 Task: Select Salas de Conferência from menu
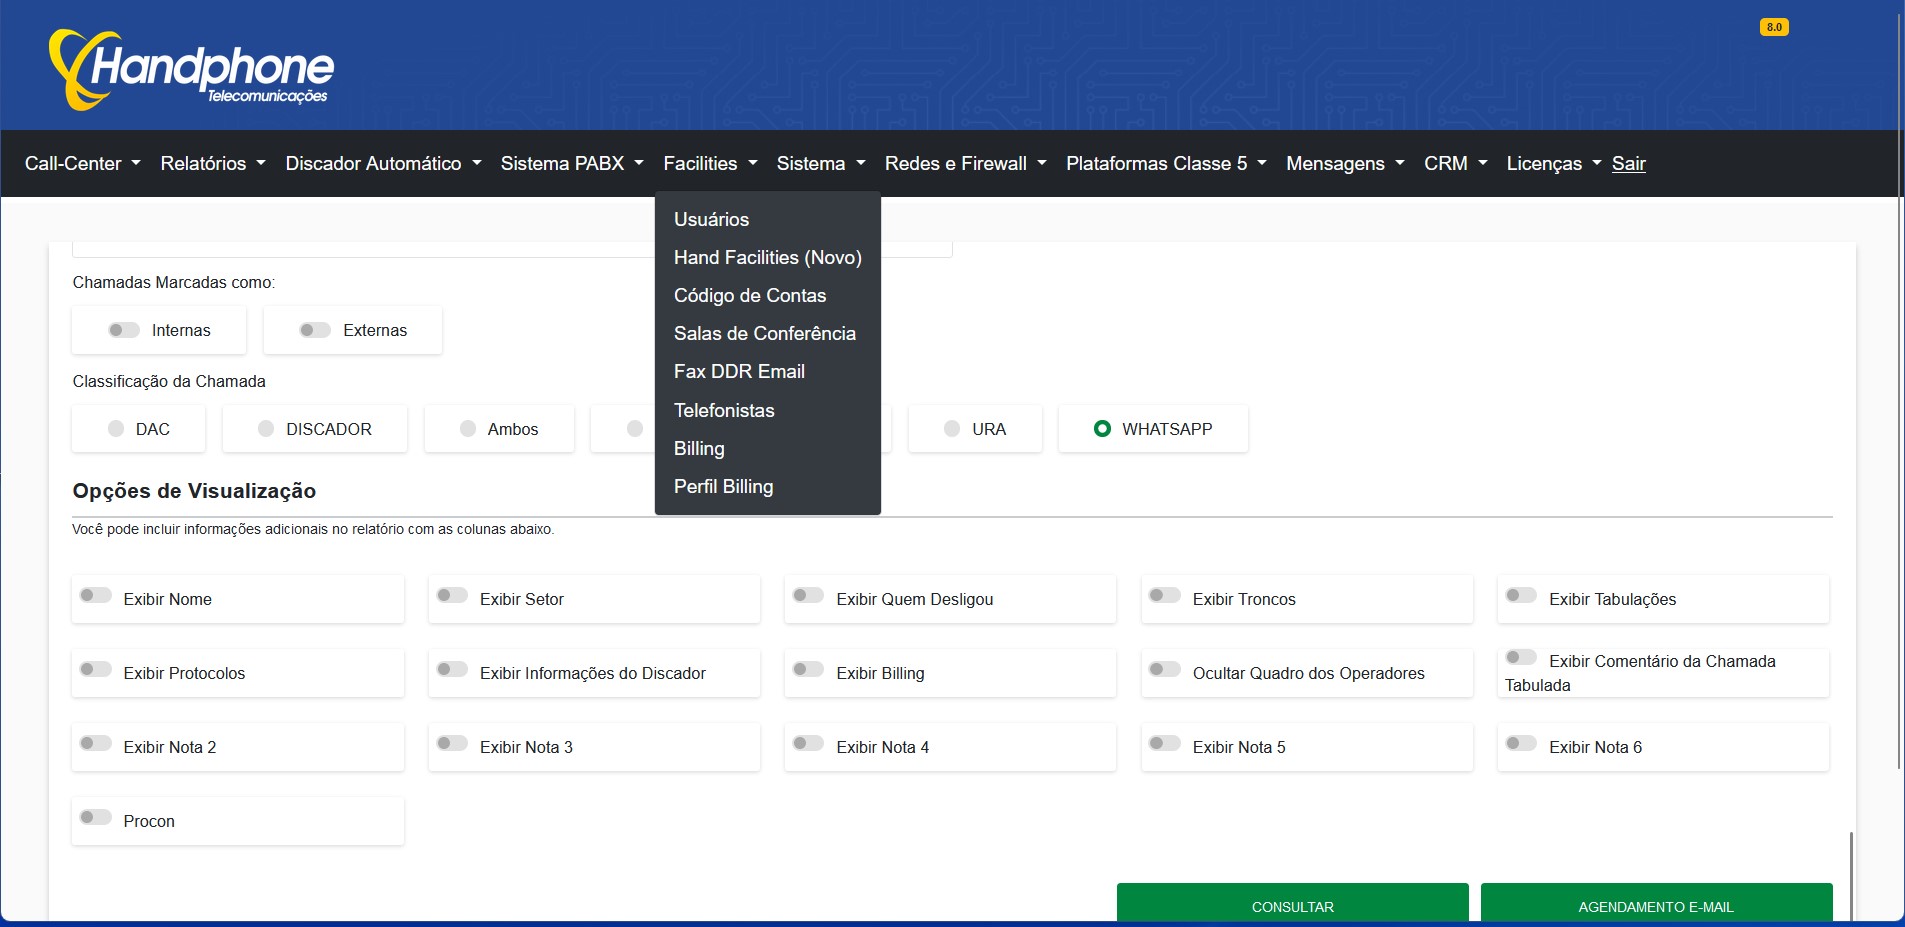pos(764,333)
